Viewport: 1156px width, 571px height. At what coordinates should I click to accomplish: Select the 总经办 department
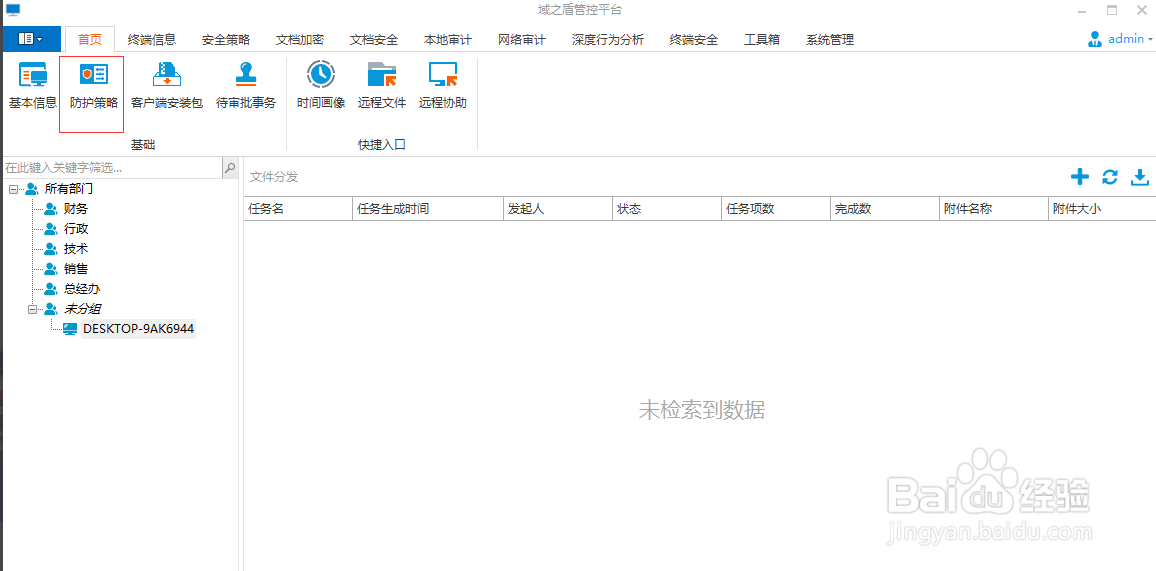[82, 289]
